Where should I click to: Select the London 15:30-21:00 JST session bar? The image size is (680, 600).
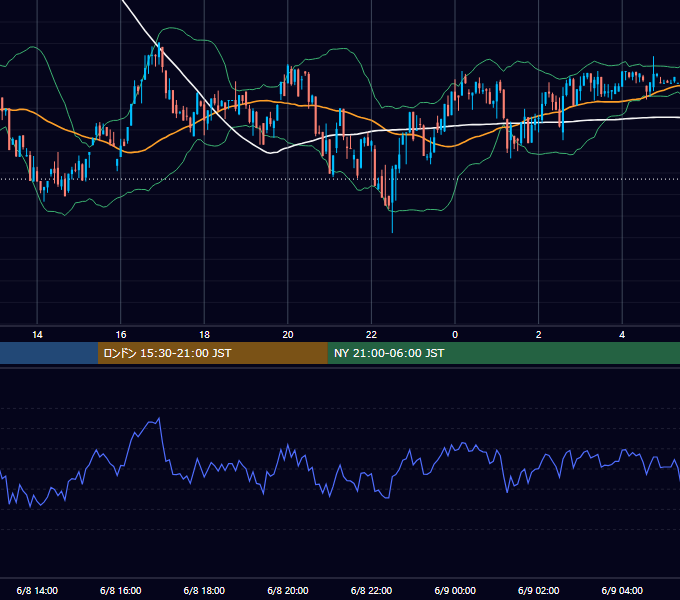[212, 353]
